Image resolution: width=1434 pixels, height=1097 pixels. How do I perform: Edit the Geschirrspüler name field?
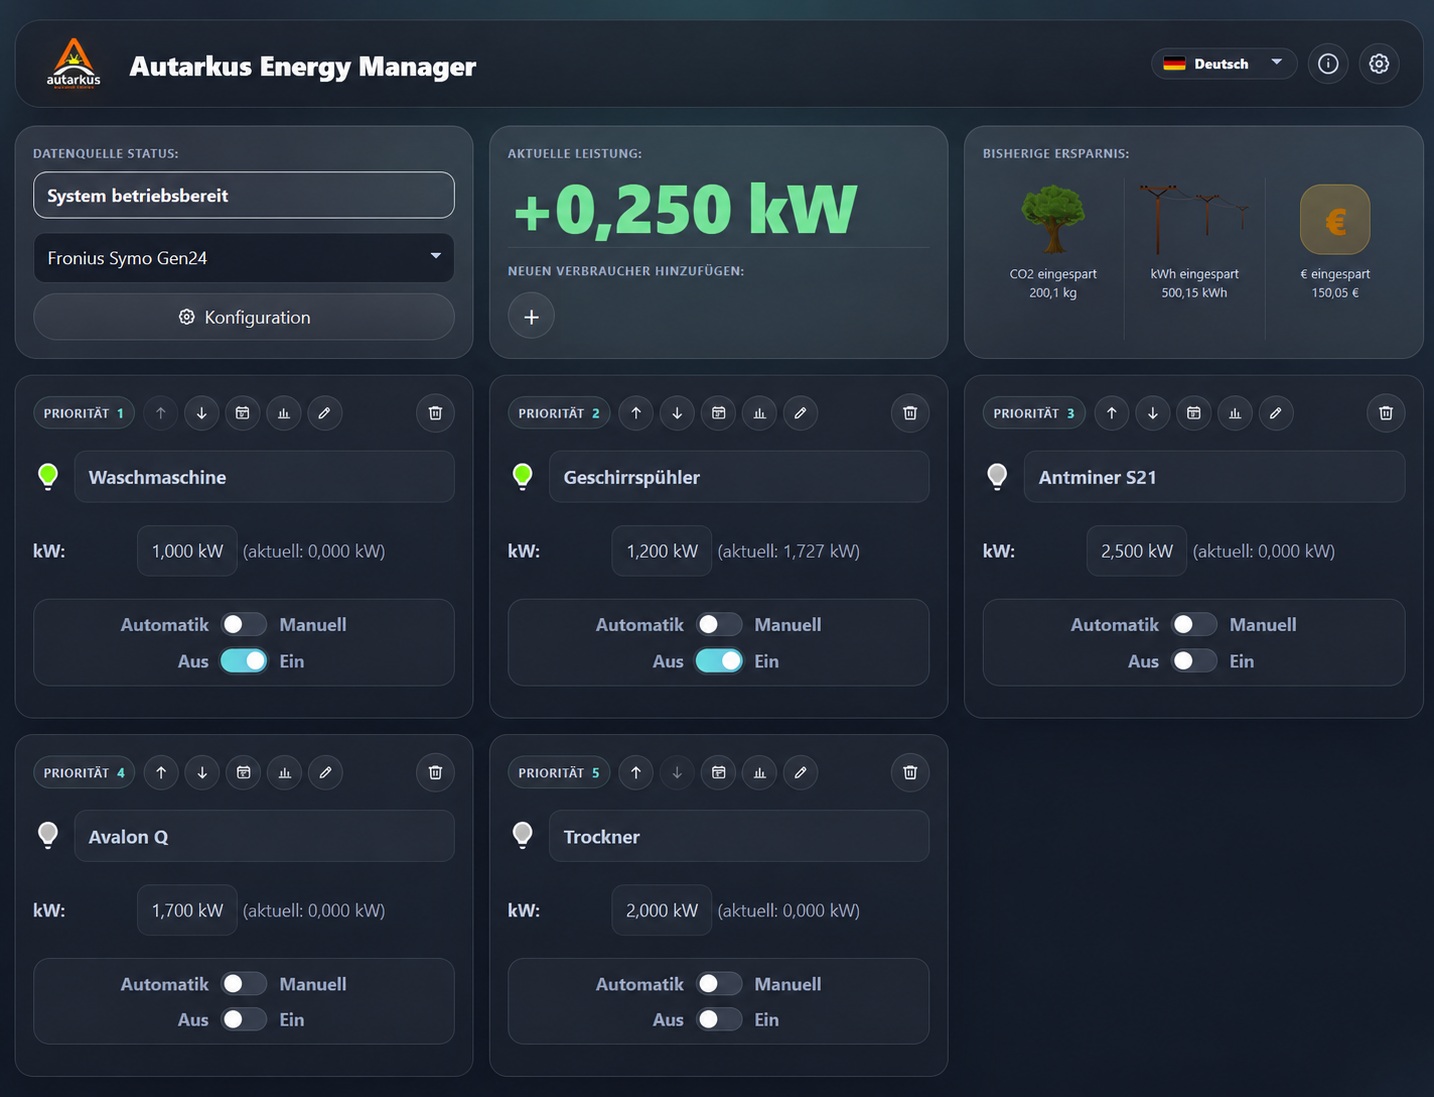pyautogui.click(x=739, y=477)
